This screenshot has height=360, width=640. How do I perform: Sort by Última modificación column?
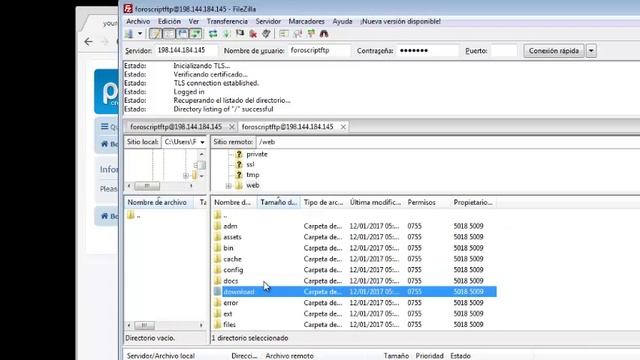pos(375,202)
